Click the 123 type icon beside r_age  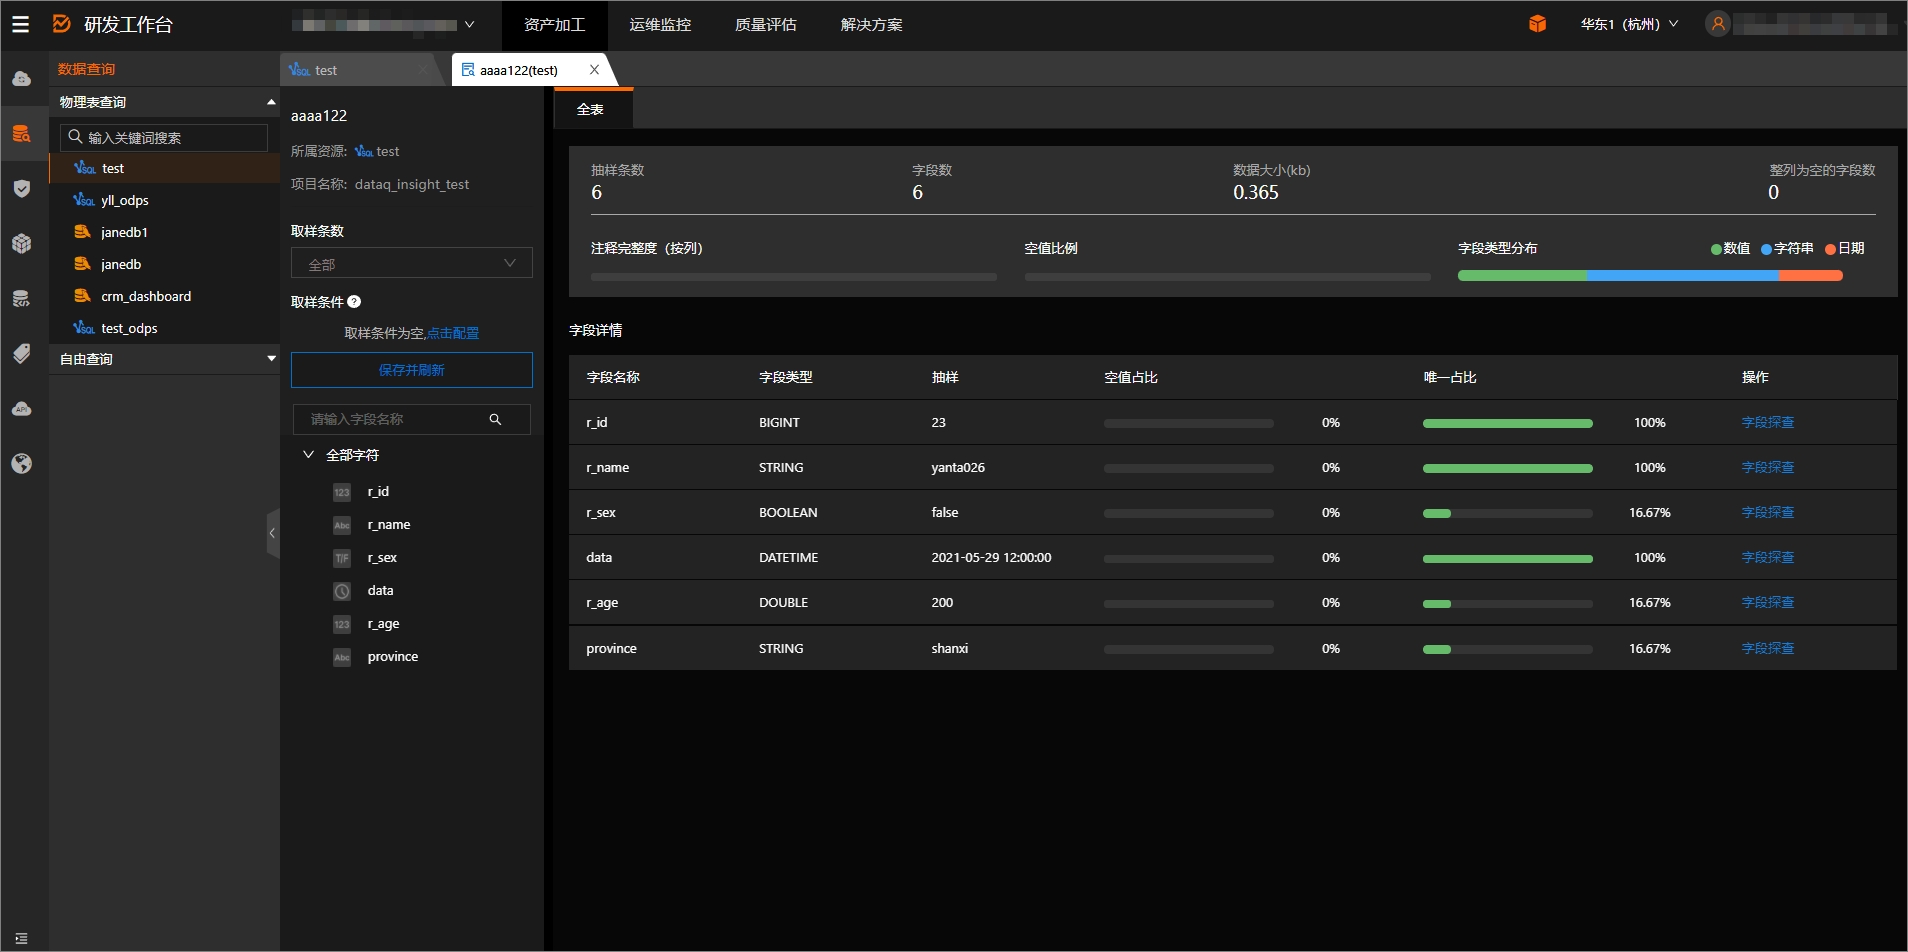tap(342, 624)
